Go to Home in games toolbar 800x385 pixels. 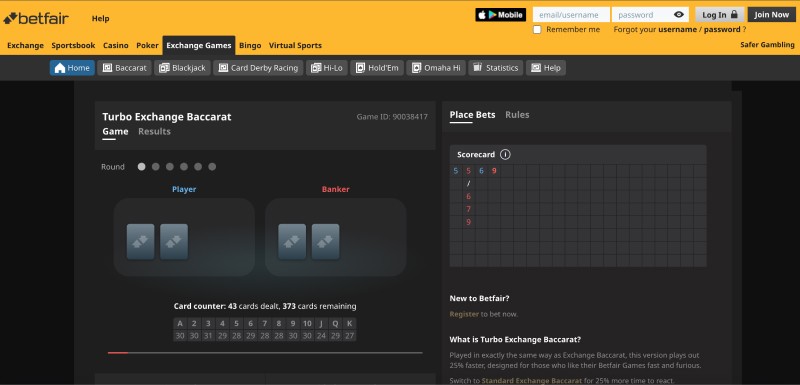[72, 68]
